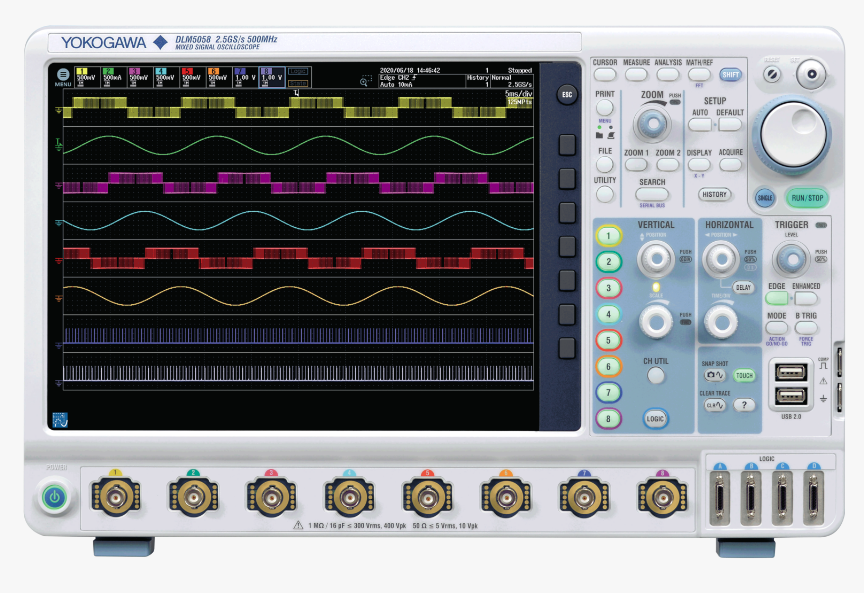Open the 5ms/div time base readout

[x=518, y=93]
